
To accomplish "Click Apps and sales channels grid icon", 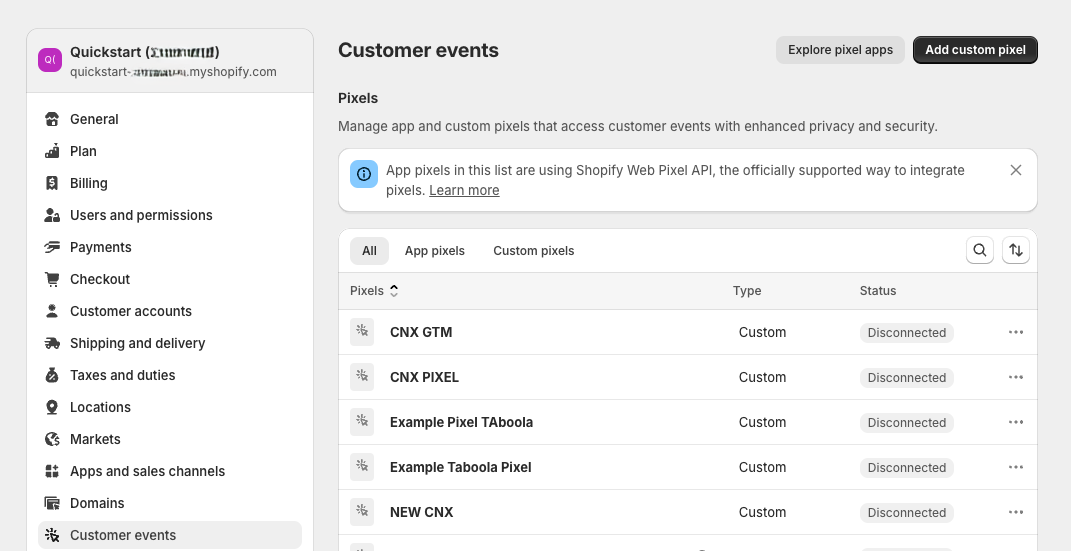I will [52, 472].
